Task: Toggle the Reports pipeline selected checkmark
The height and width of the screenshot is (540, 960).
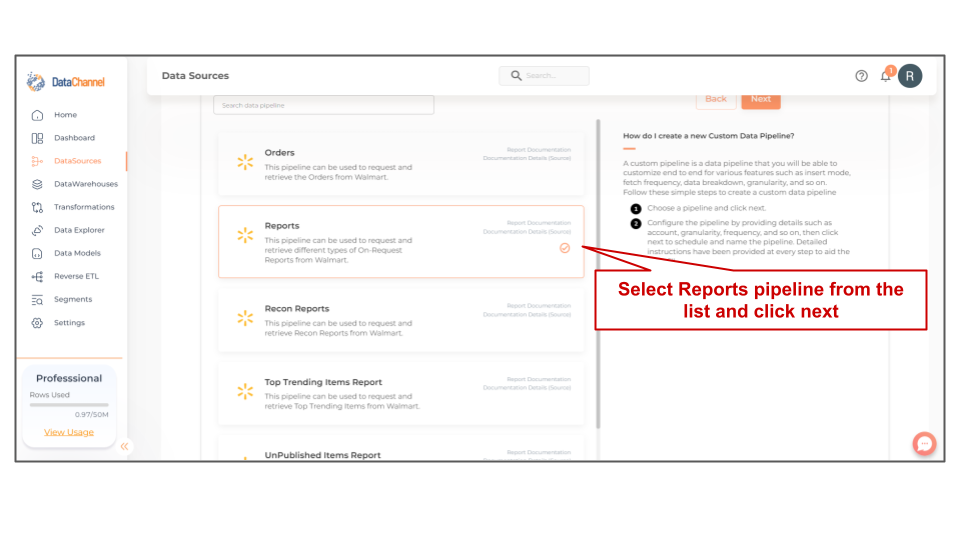Action: pyautogui.click(x=564, y=248)
